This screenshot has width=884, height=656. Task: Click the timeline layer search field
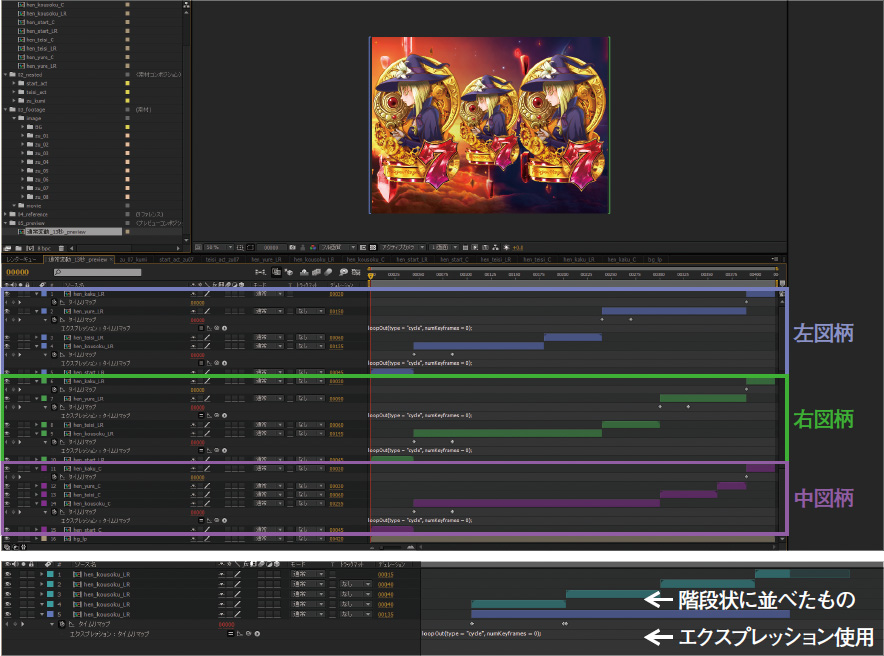[97, 272]
